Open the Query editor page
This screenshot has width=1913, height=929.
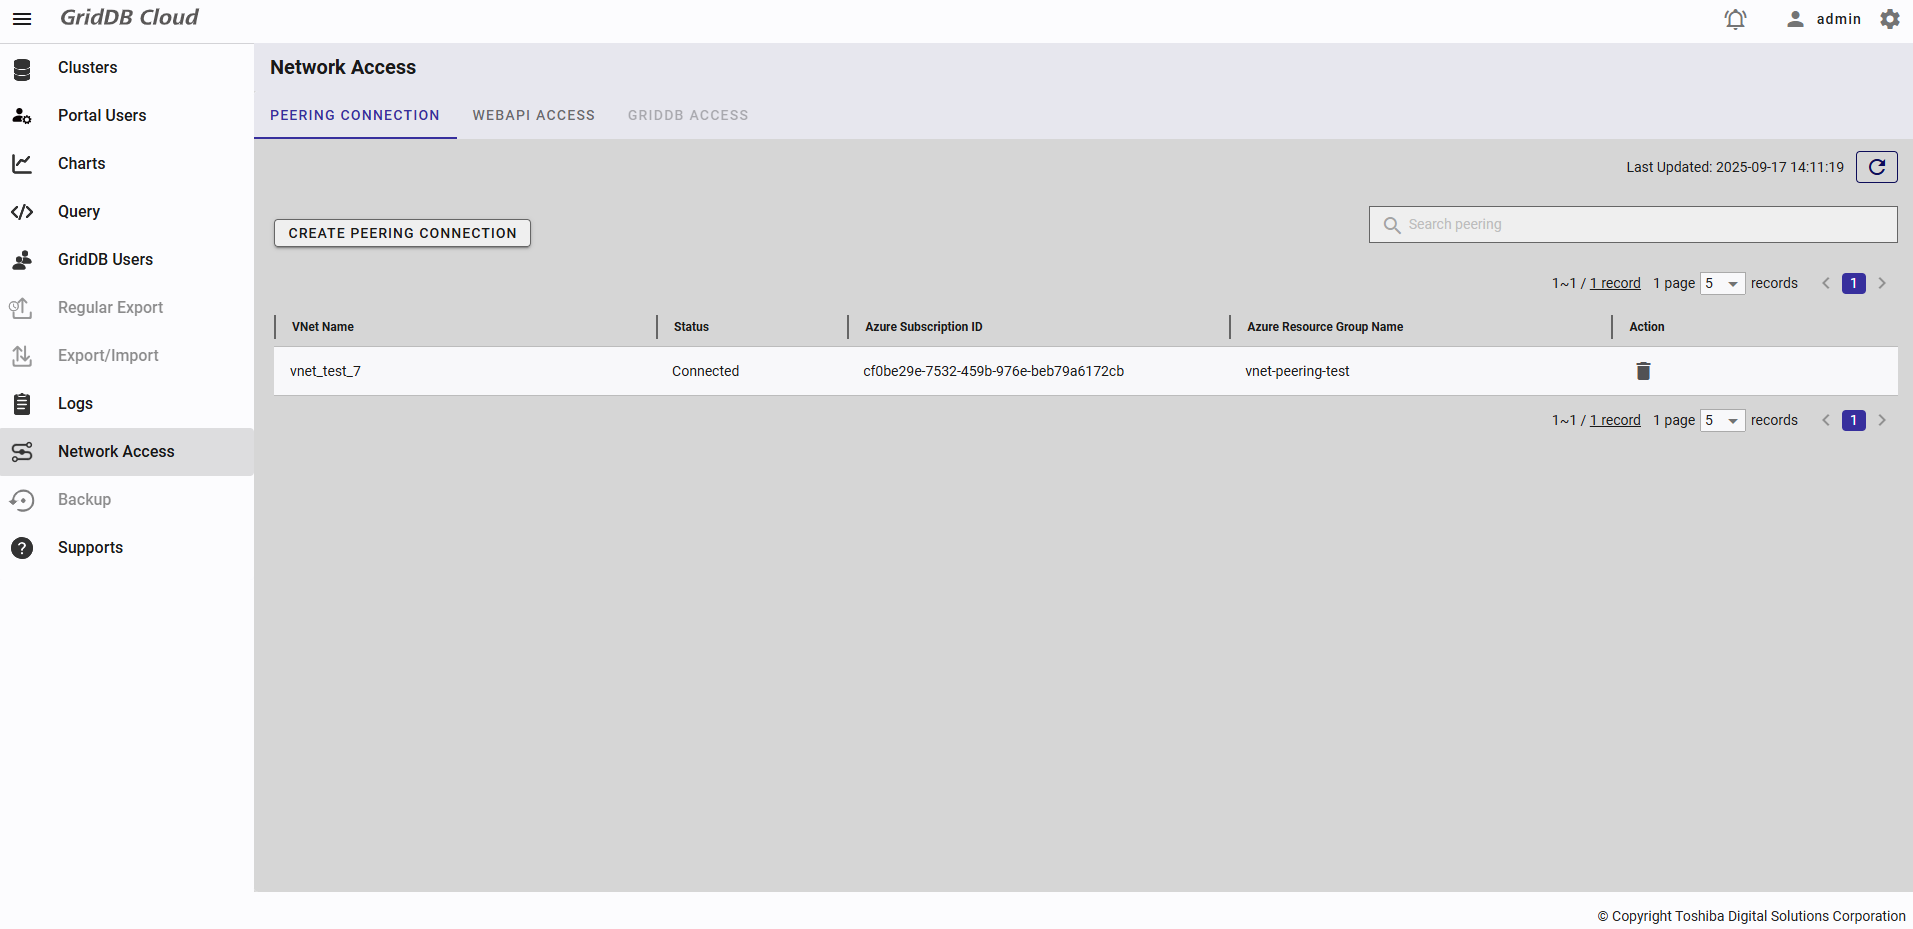78,212
